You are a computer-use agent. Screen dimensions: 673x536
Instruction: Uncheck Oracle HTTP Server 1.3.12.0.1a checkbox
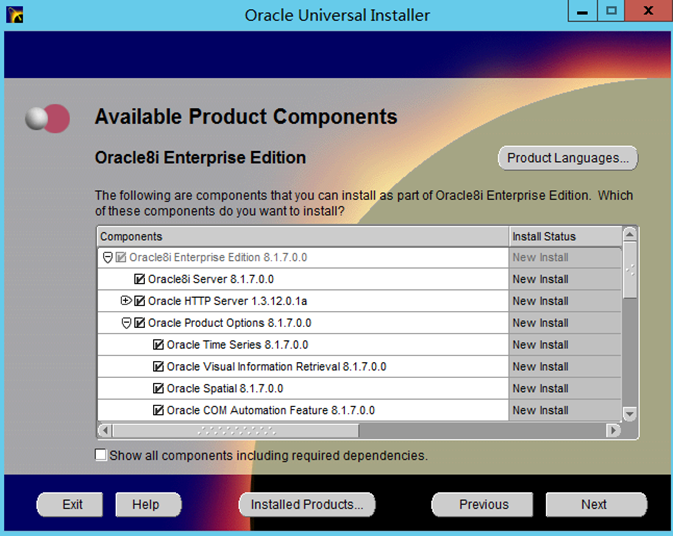[x=139, y=301]
